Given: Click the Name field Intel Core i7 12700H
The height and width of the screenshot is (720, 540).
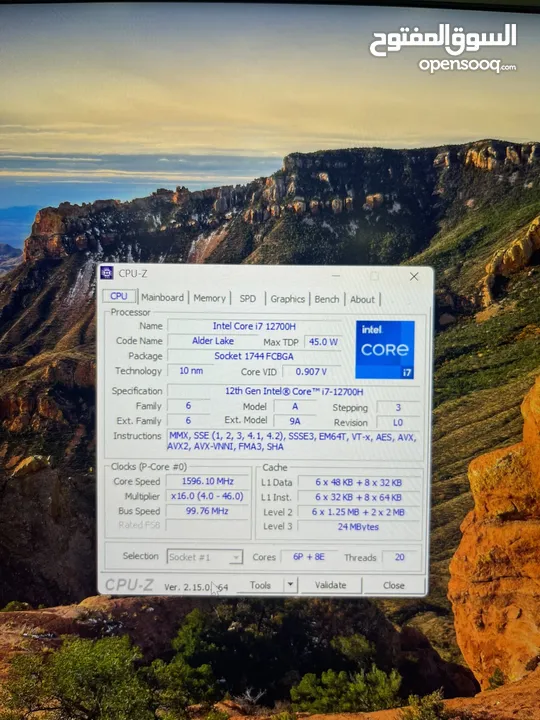Looking at the screenshot, I should [x=254, y=326].
